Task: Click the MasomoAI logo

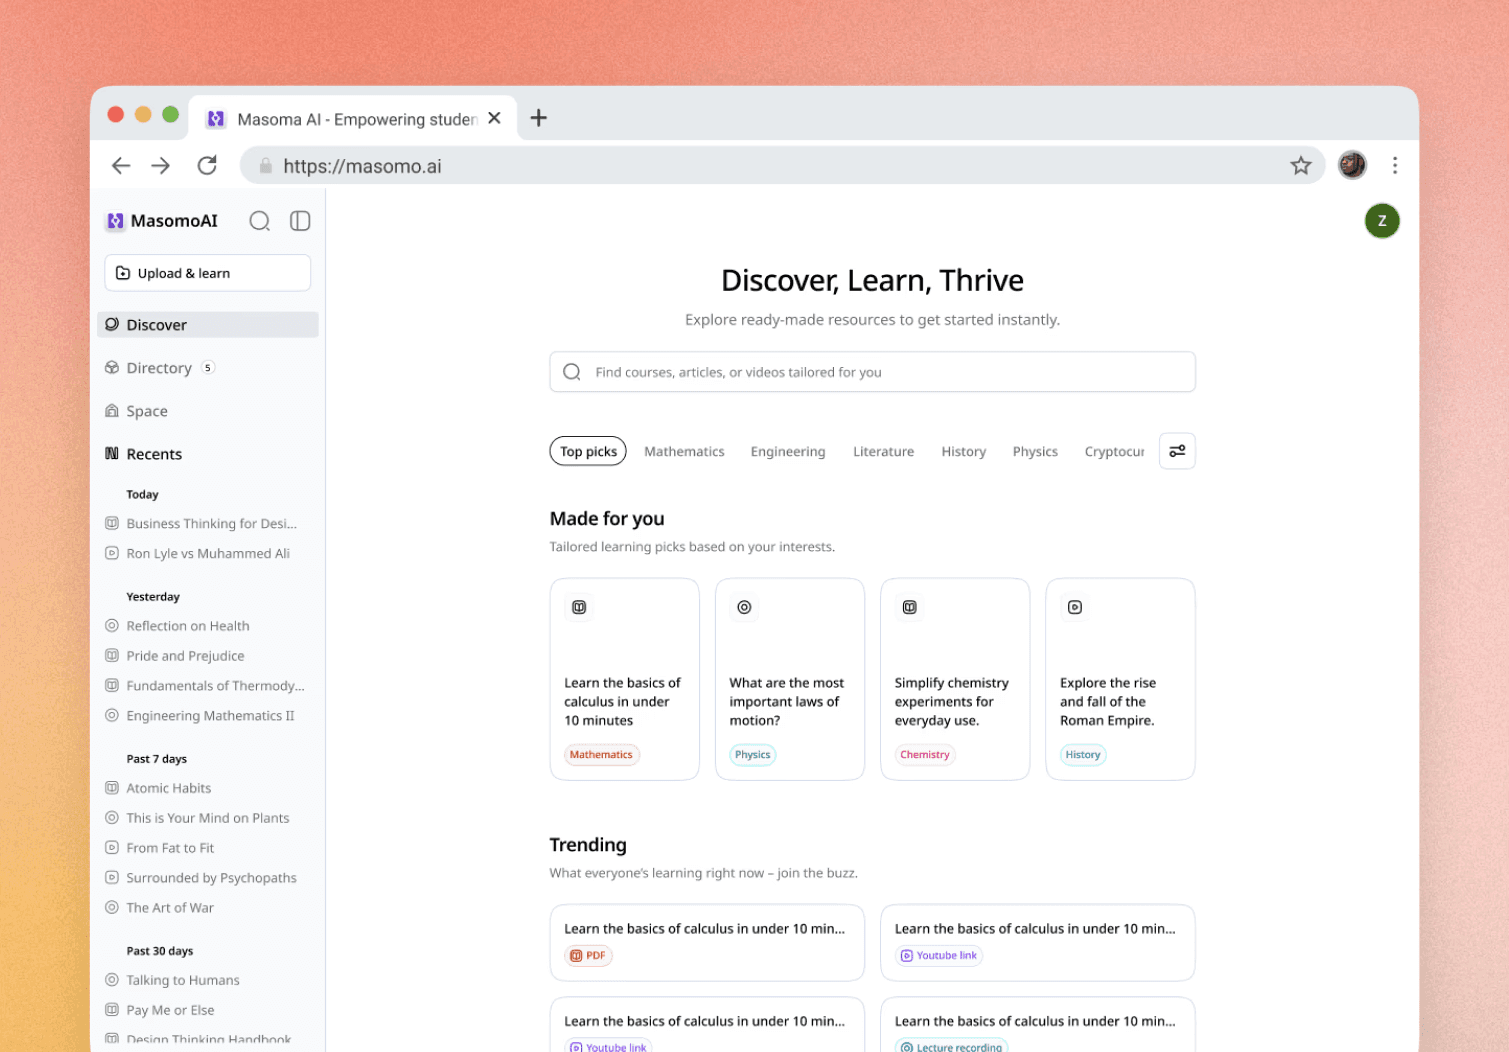Action: point(162,221)
